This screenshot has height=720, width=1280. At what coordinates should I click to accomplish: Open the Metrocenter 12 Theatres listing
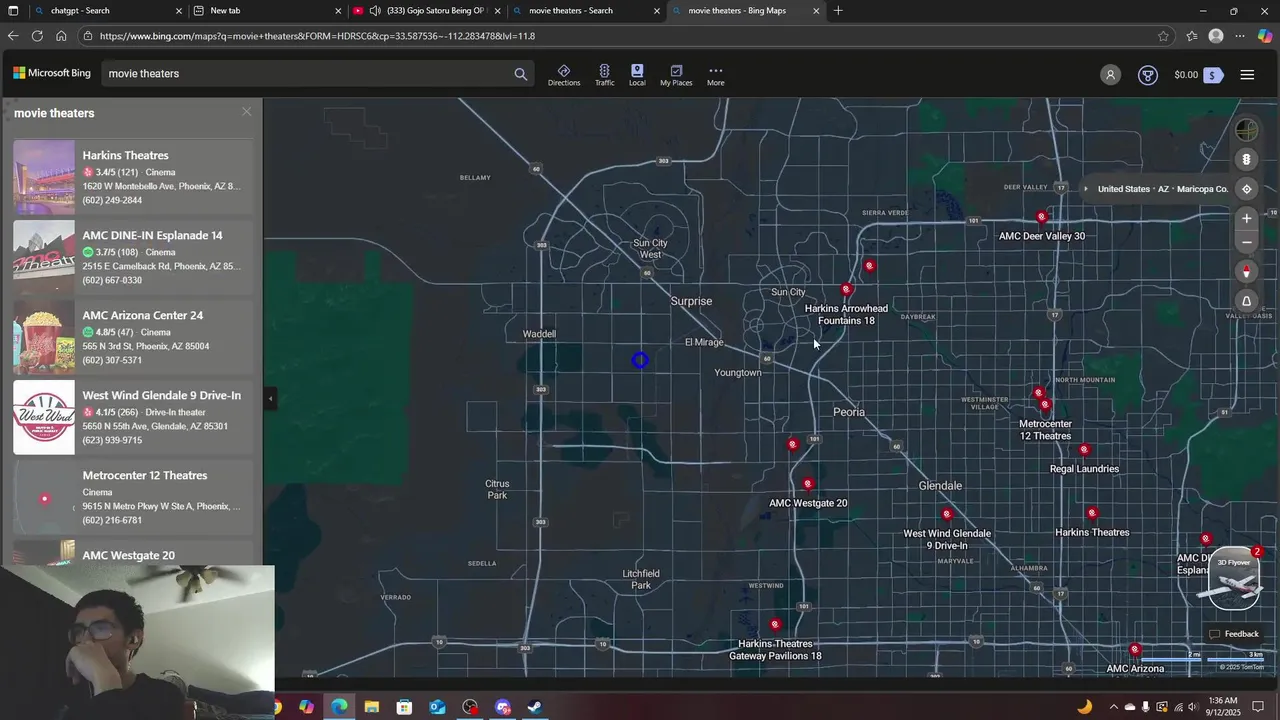click(134, 497)
